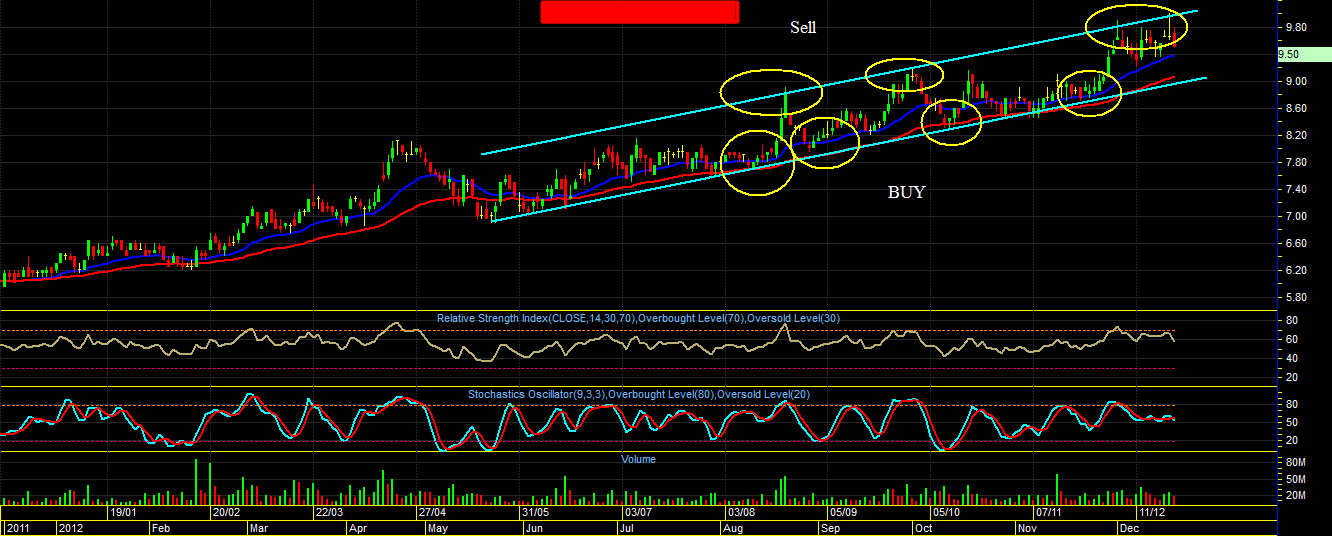Image resolution: width=1332 pixels, height=536 pixels.
Task: Click the Stochastics Oscillator indicator title
Action: pyautogui.click(x=639, y=394)
